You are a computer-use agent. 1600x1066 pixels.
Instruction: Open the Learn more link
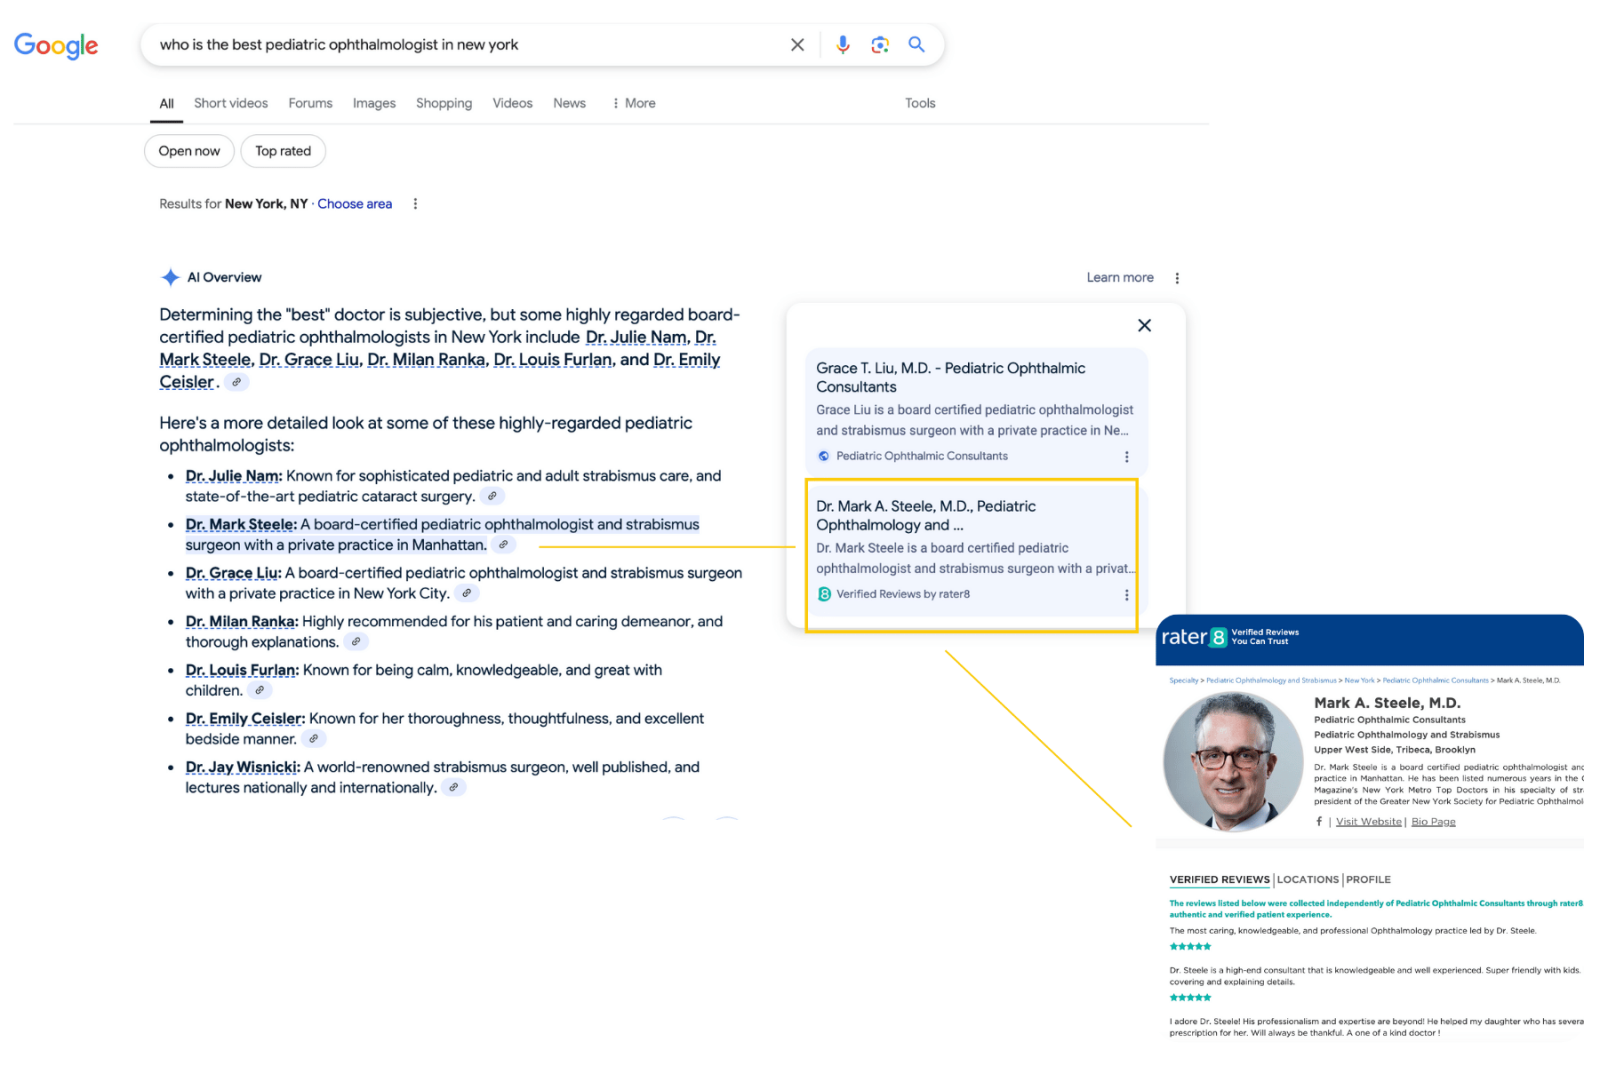(x=1120, y=278)
